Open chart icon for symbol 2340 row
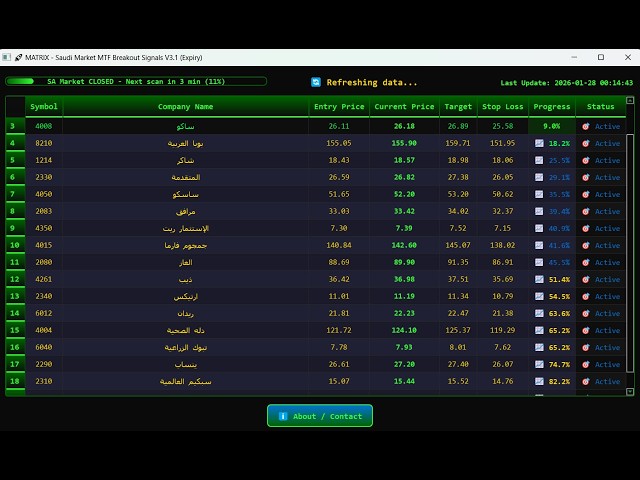Screen dimensions: 640x480 (x=539, y=296)
